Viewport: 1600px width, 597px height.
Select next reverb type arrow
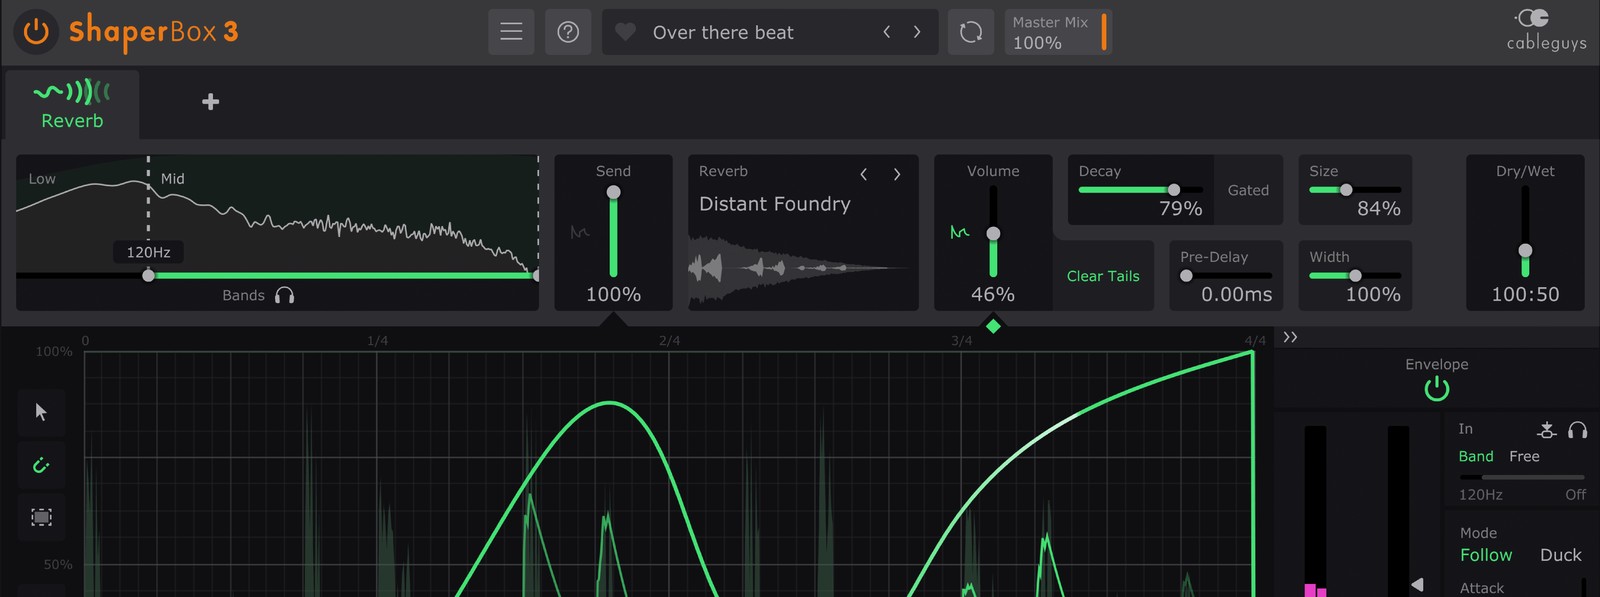coord(897,174)
